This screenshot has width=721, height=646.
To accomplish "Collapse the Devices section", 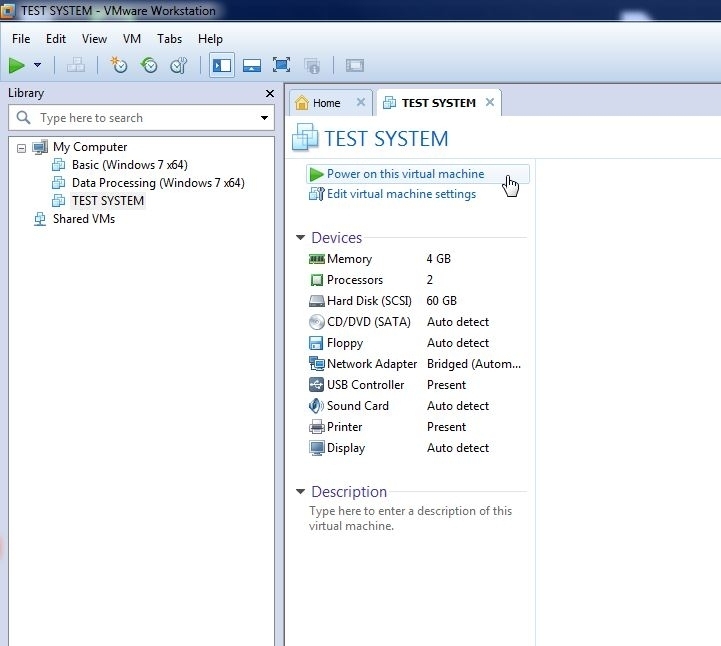I will (x=300, y=238).
